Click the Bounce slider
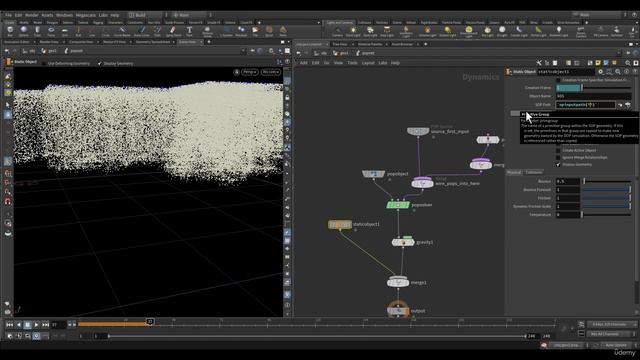The image size is (640, 360). tap(607, 181)
